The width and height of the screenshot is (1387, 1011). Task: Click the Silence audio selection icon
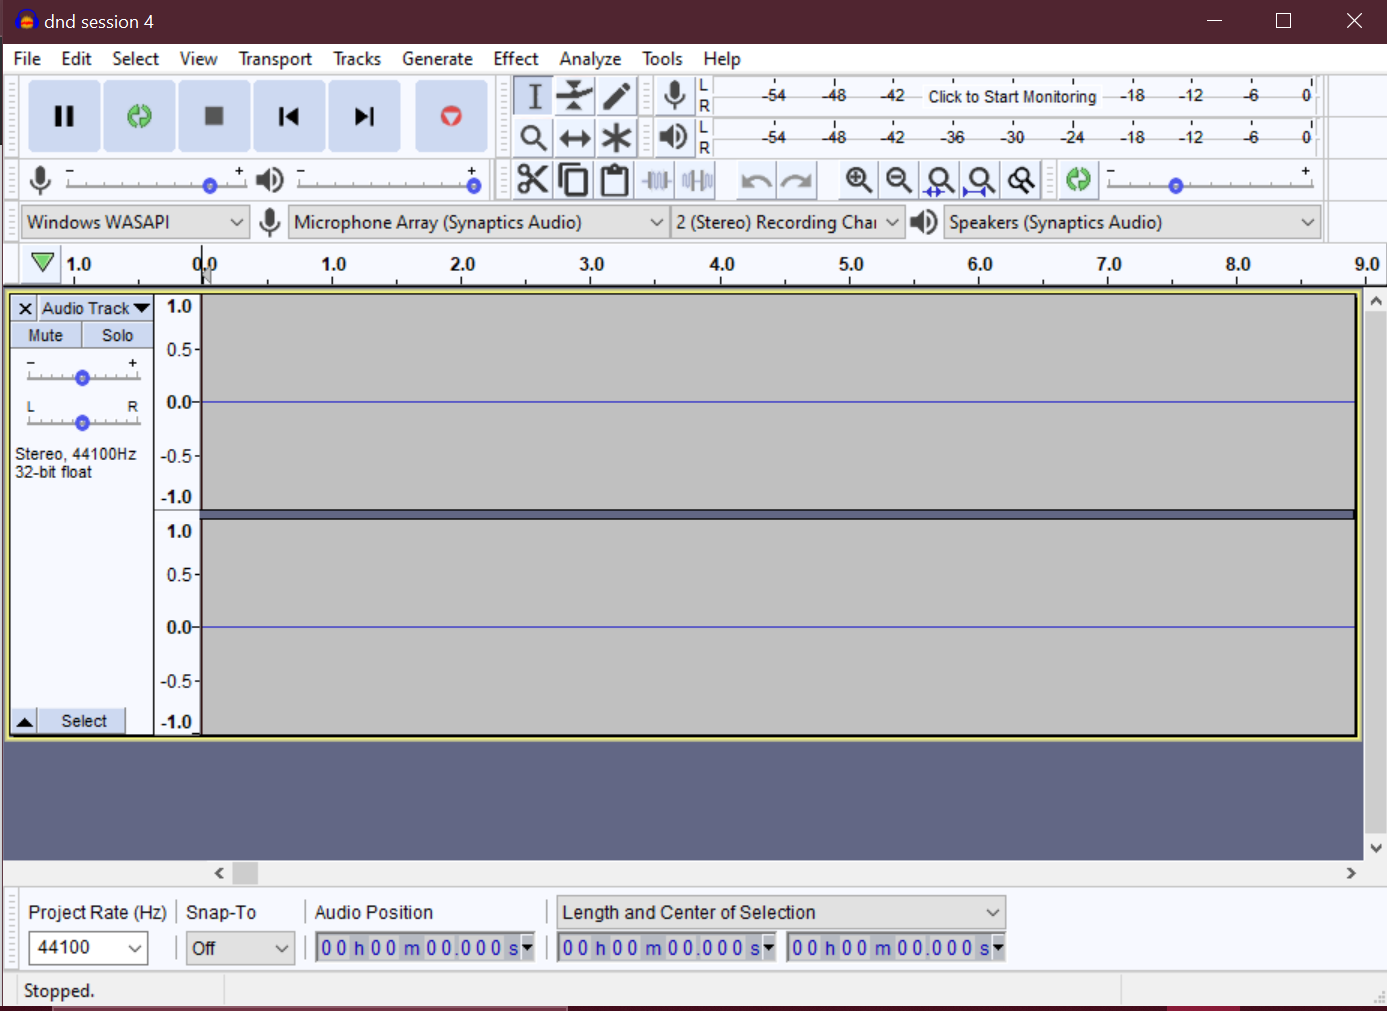(x=697, y=180)
